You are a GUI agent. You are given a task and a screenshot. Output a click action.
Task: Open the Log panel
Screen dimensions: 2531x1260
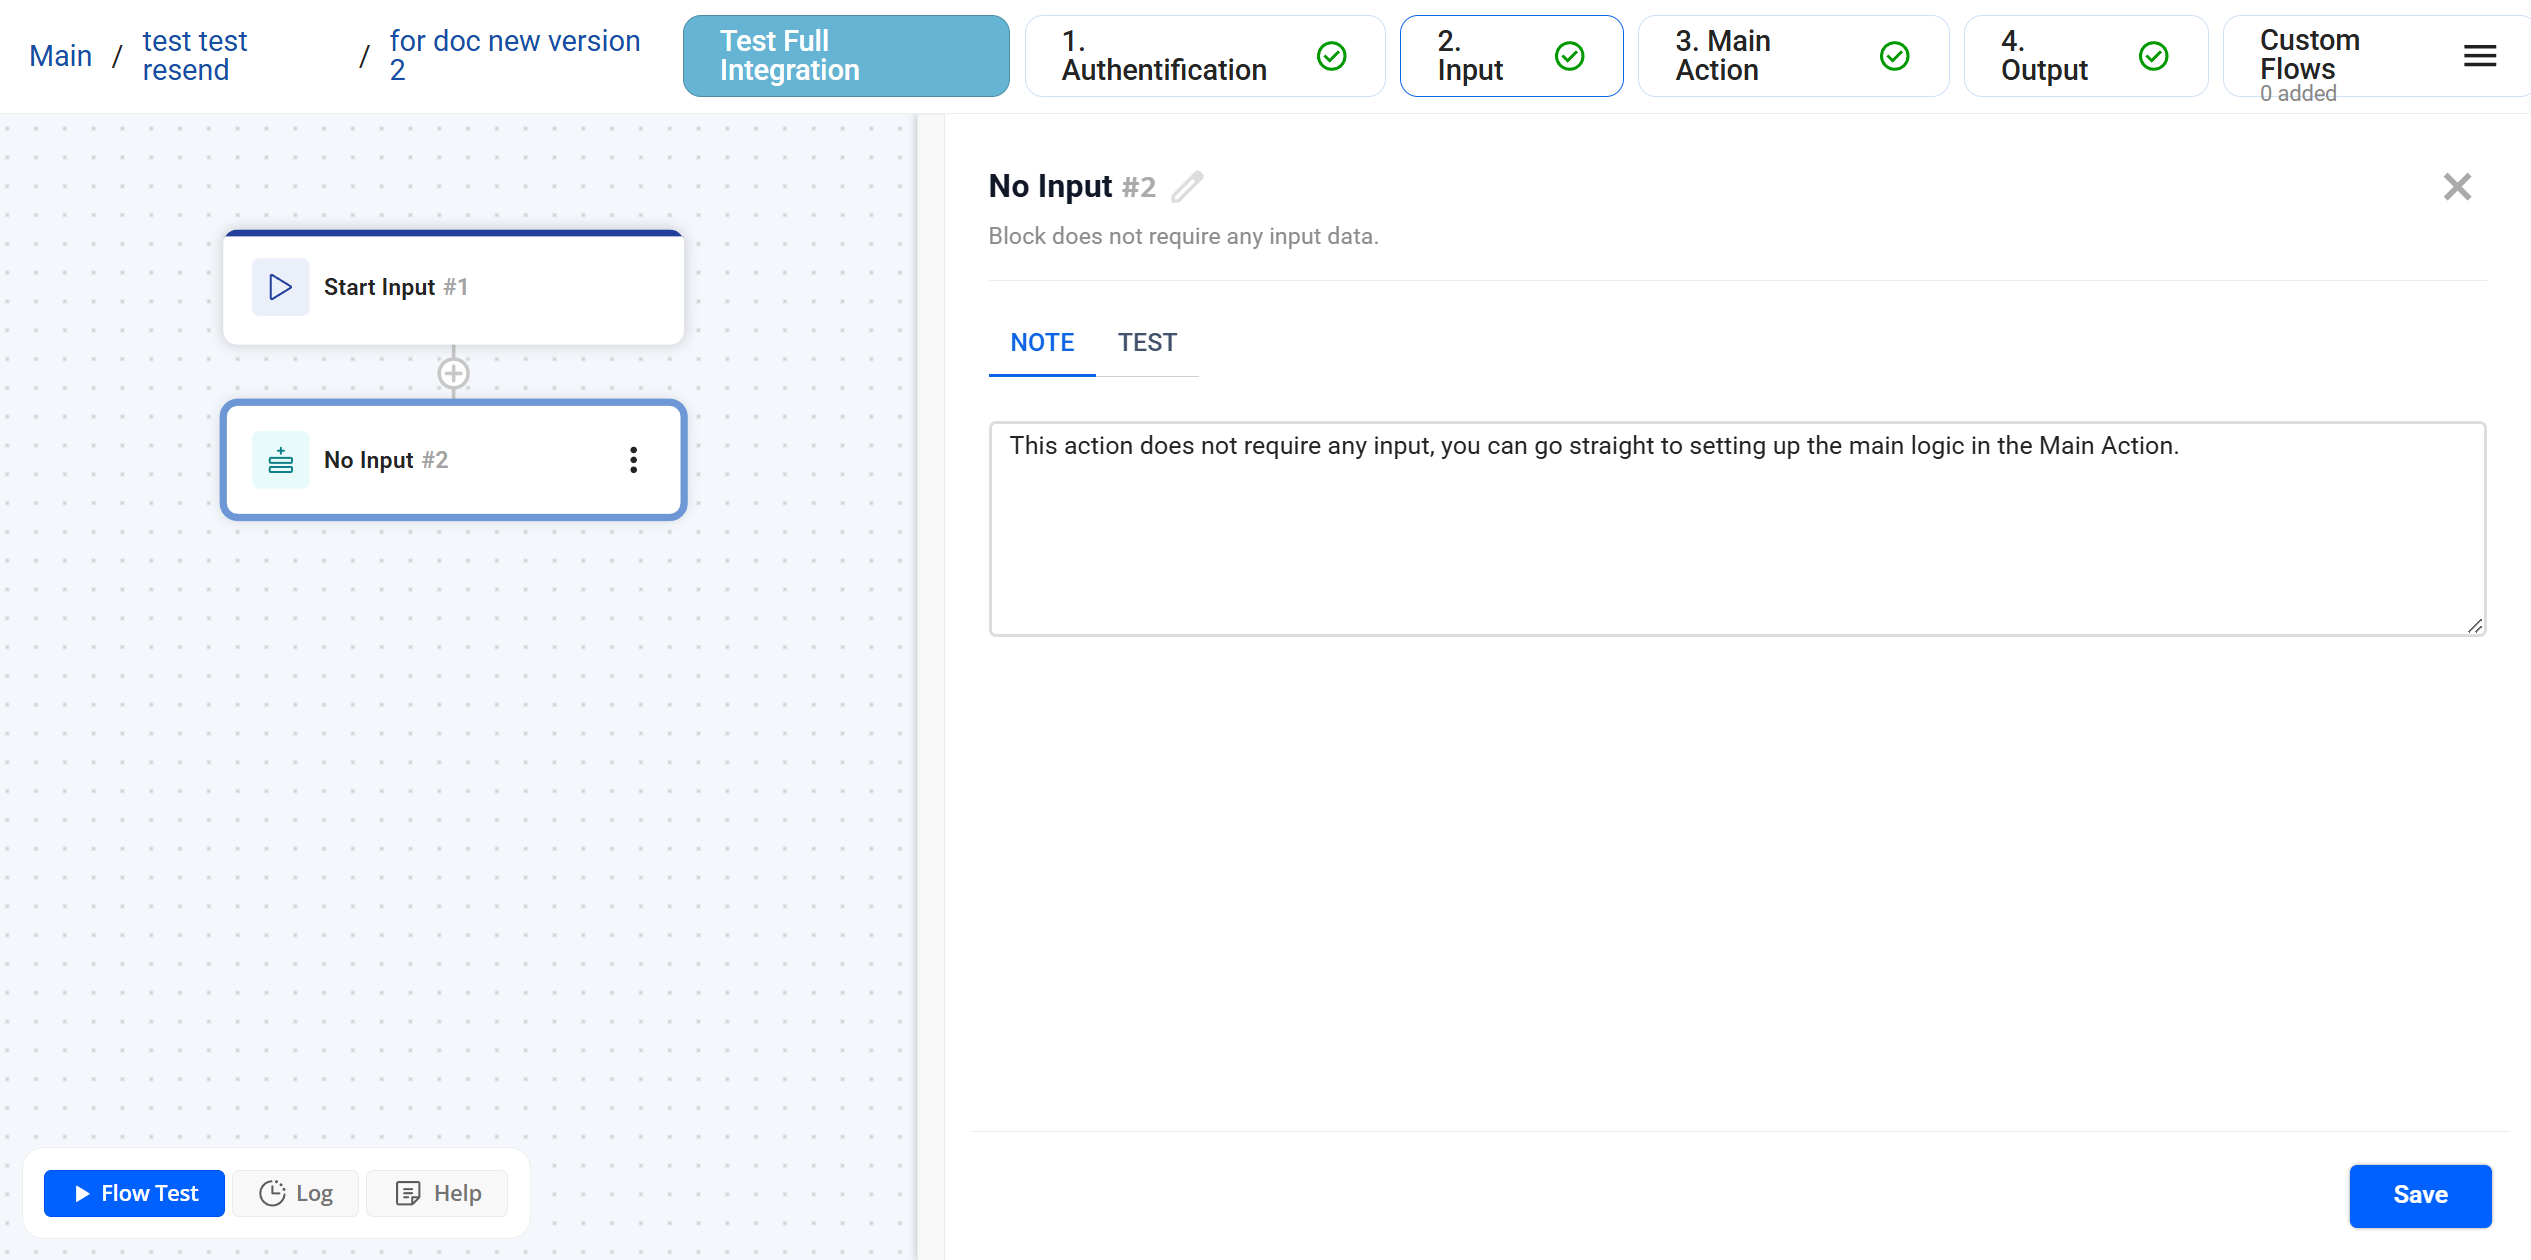pyautogui.click(x=296, y=1193)
